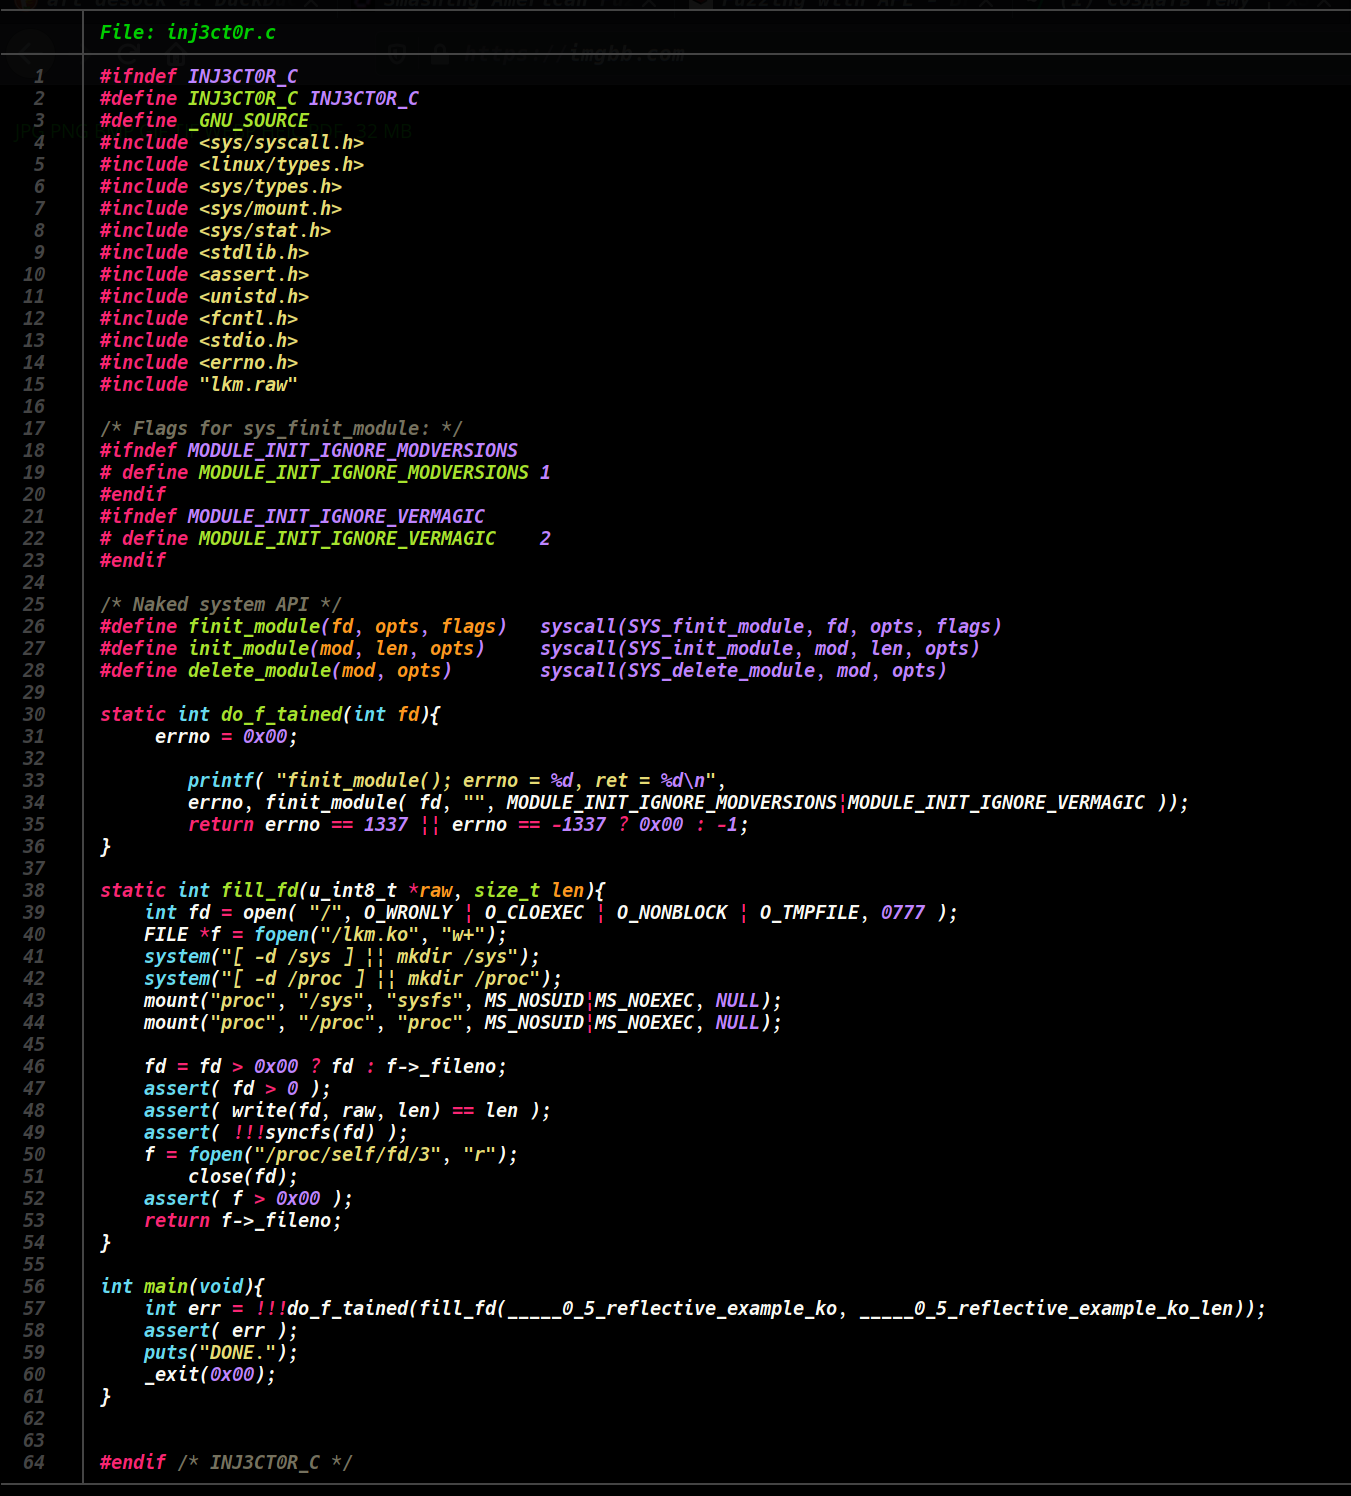Viewport: 1351px width, 1496px height.
Task: Click the 'File: inj3ct0r.c' header text
Action: pyautogui.click(x=188, y=32)
